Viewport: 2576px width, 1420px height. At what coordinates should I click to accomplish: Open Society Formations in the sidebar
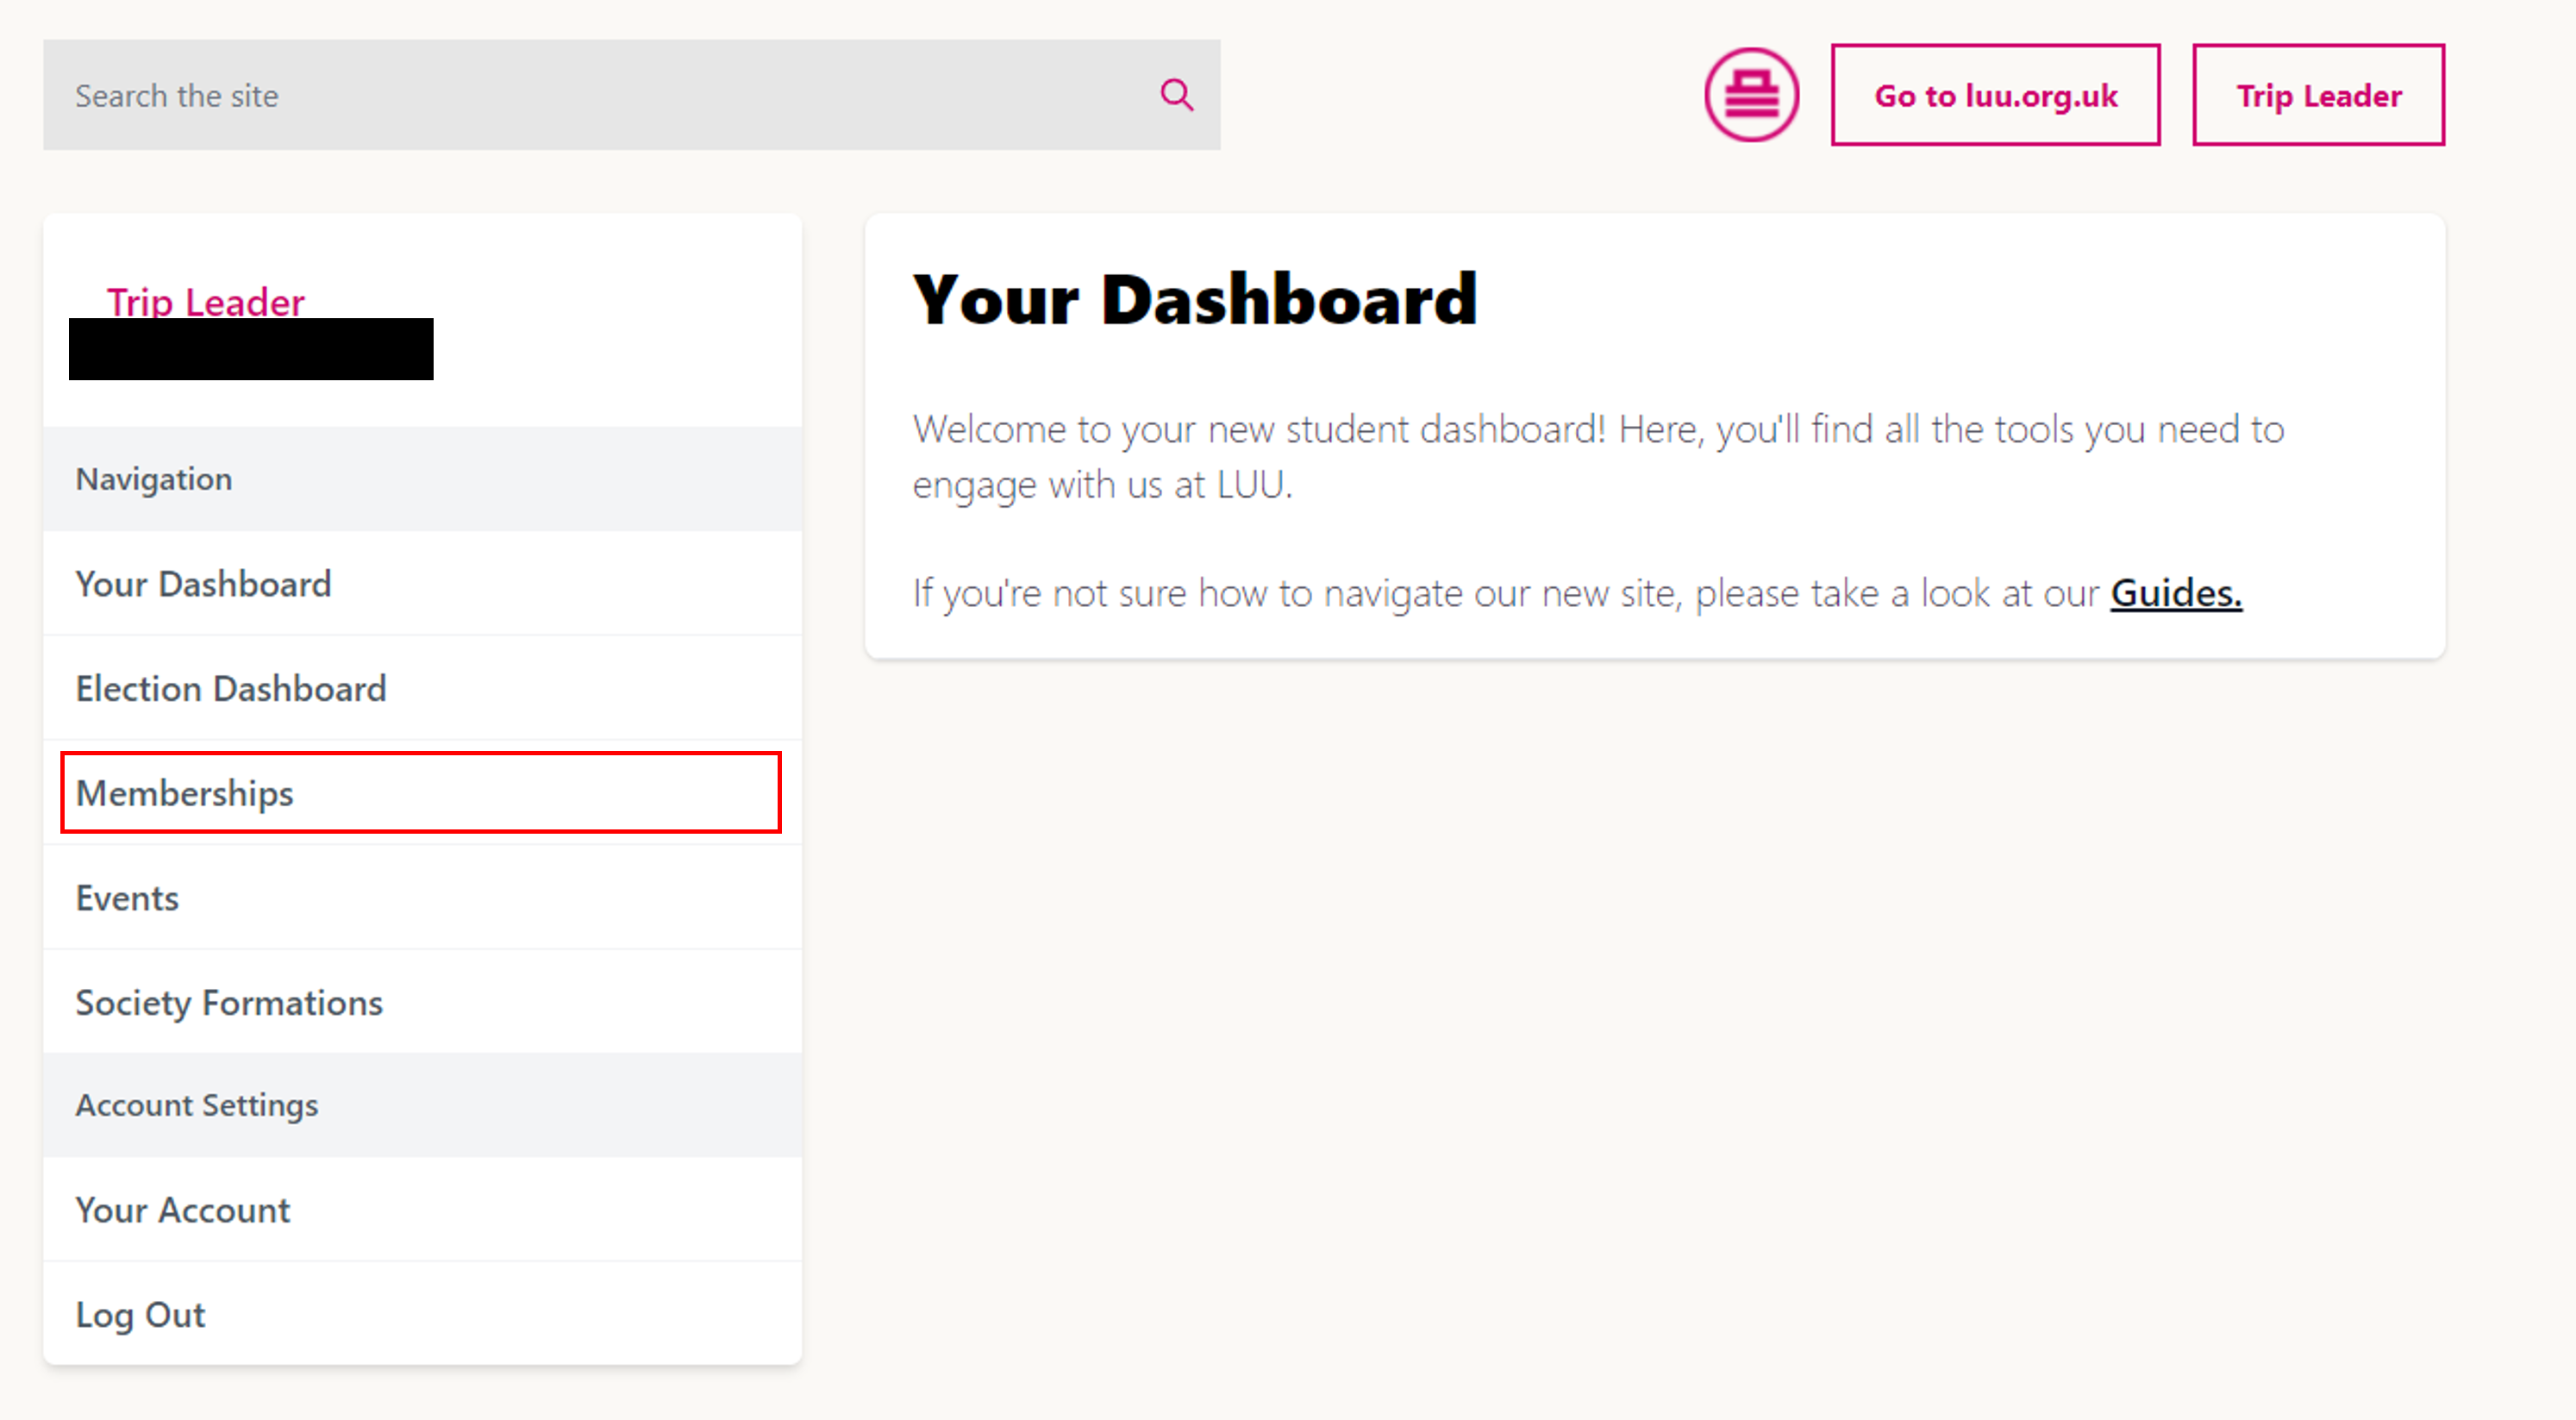pyautogui.click(x=422, y=1003)
